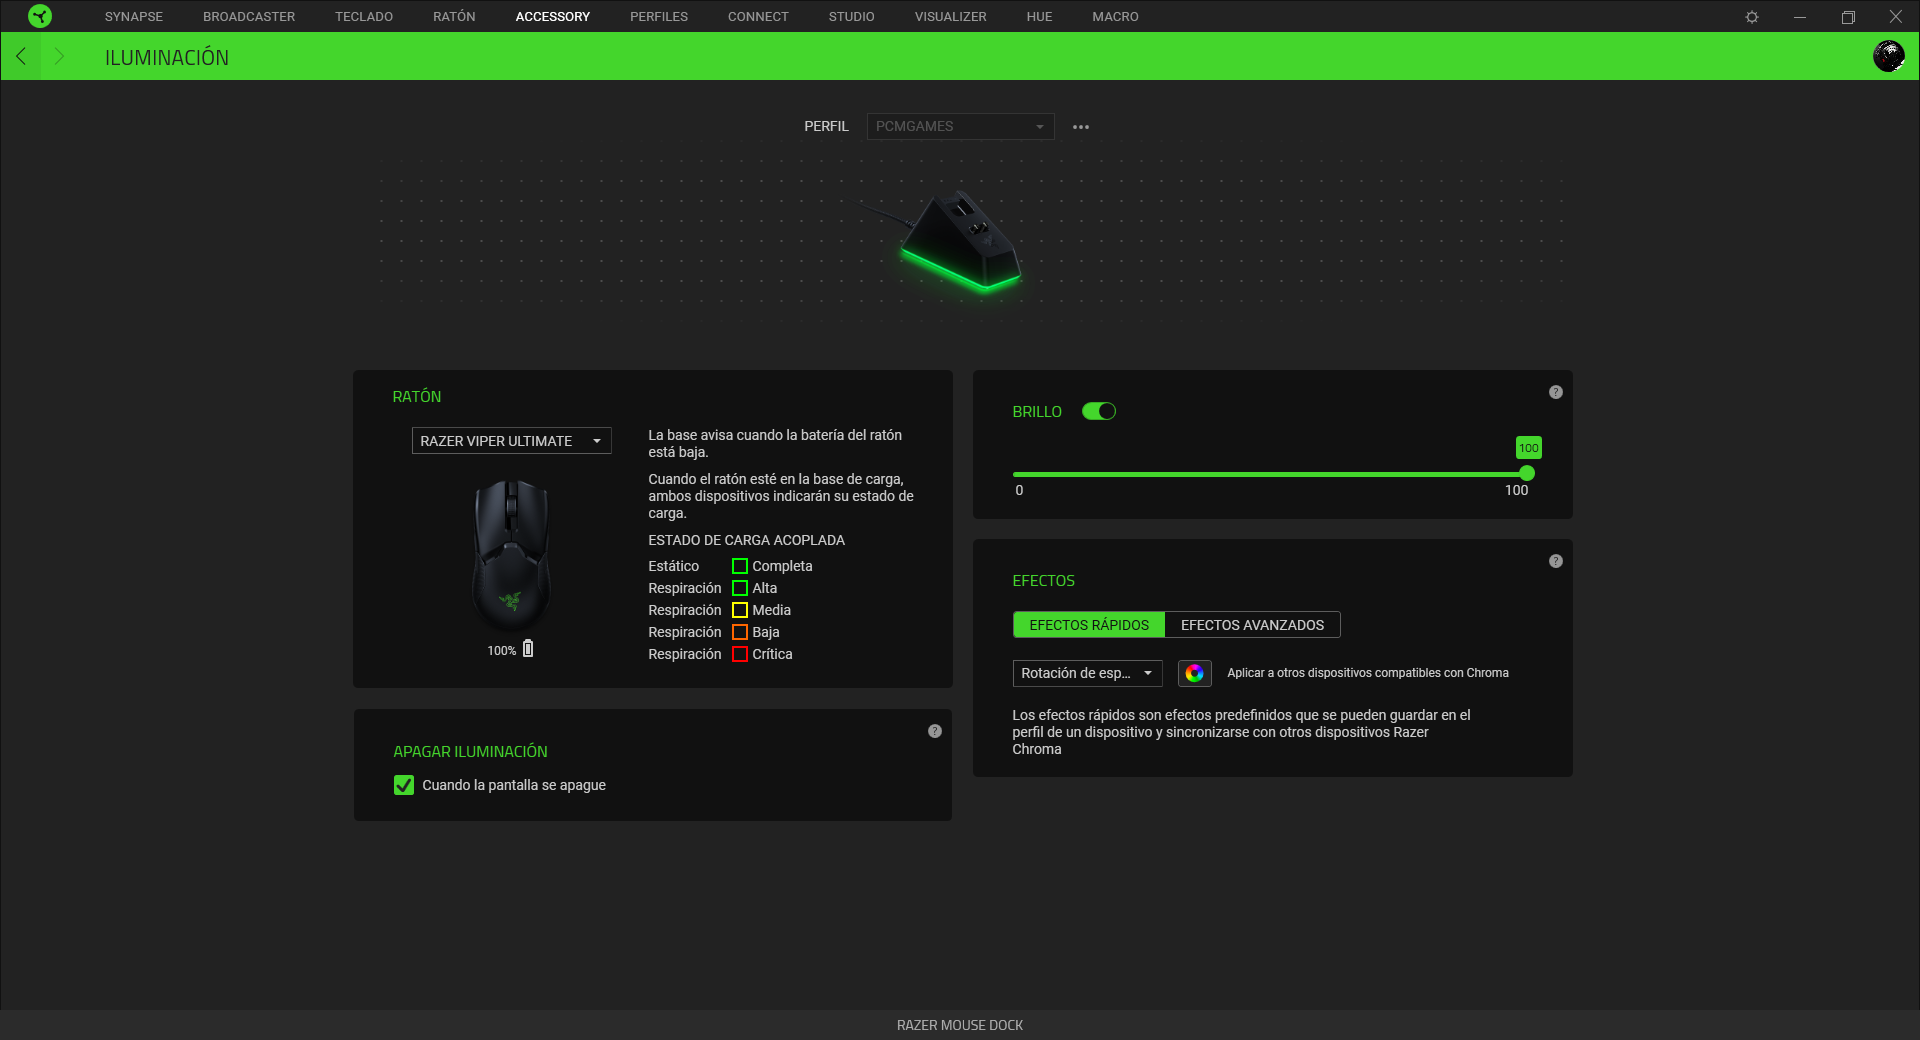
Task: Click help icon in Brillo panel
Action: (x=1555, y=392)
